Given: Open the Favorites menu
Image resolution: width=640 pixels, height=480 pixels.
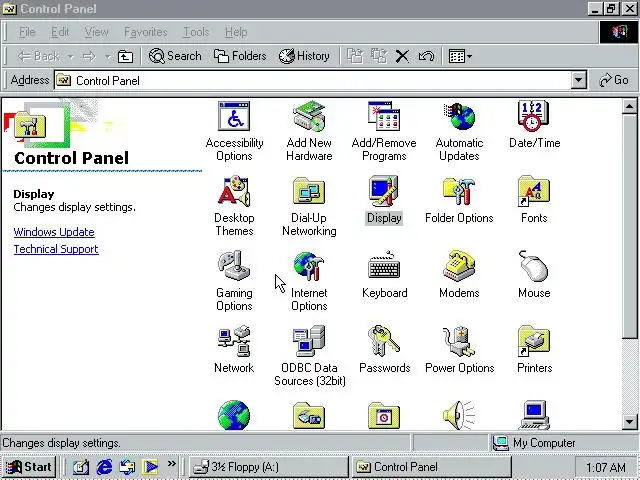Looking at the screenshot, I should (146, 32).
